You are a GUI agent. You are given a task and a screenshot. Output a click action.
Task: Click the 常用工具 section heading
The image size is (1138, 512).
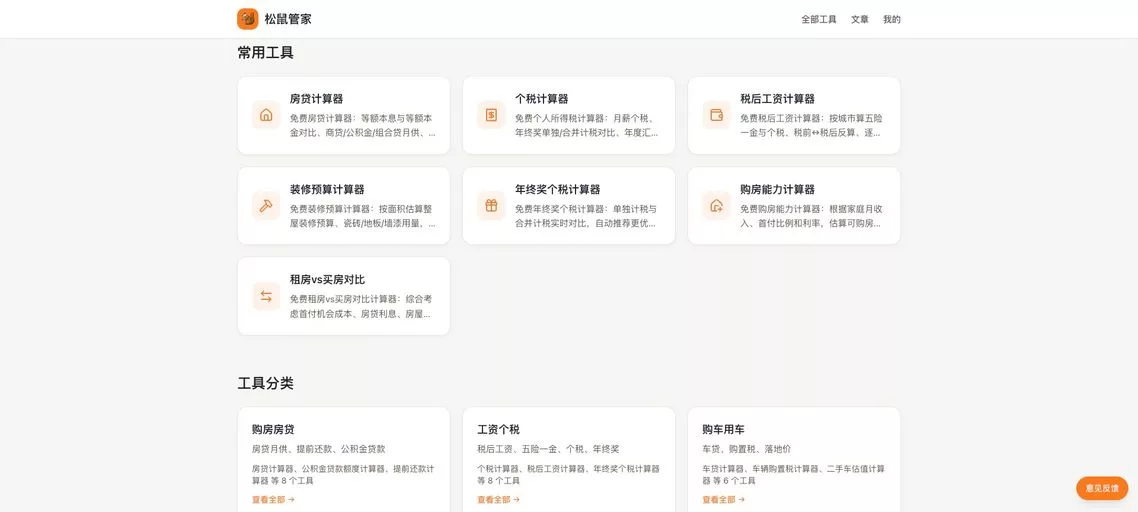pos(266,53)
